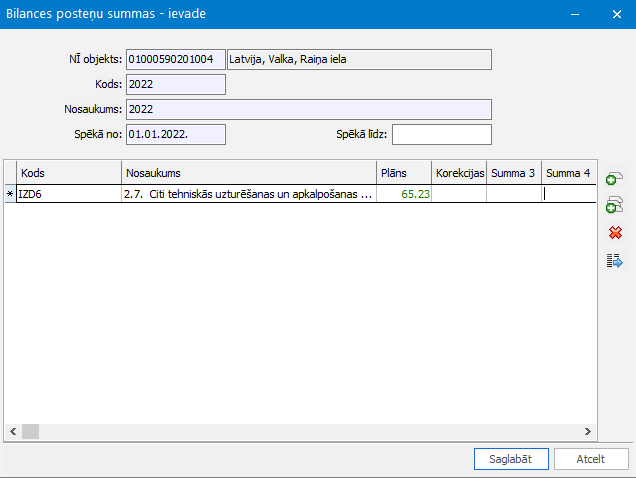Image resolution: width=636 pixels, height=478 pixels.
Task: Focus the Nosaukums input field
Action: 309,110
